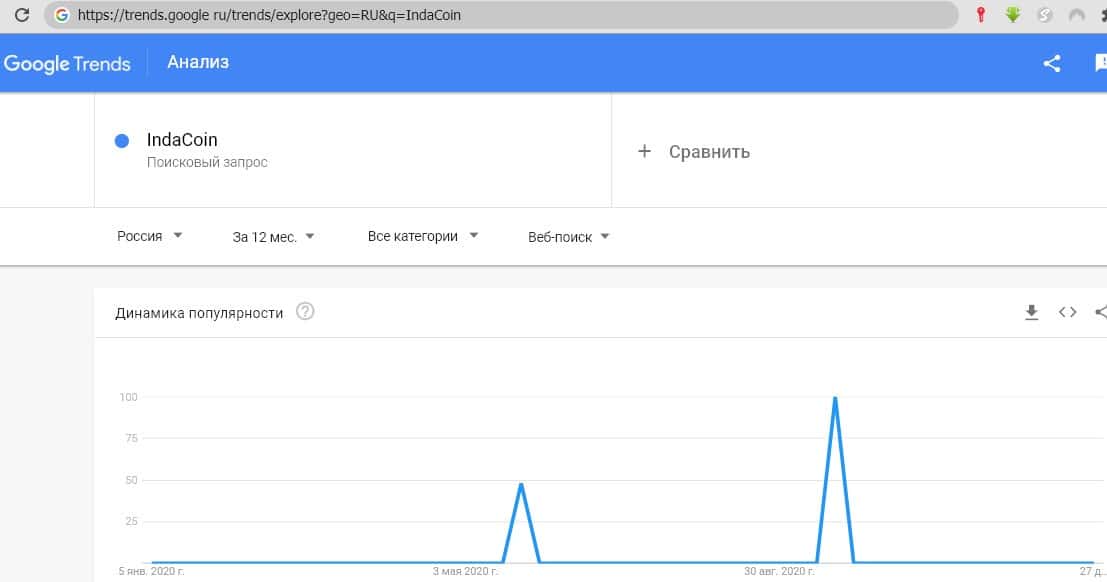Click the Динамика популярности heading

[x=199, y=313]
